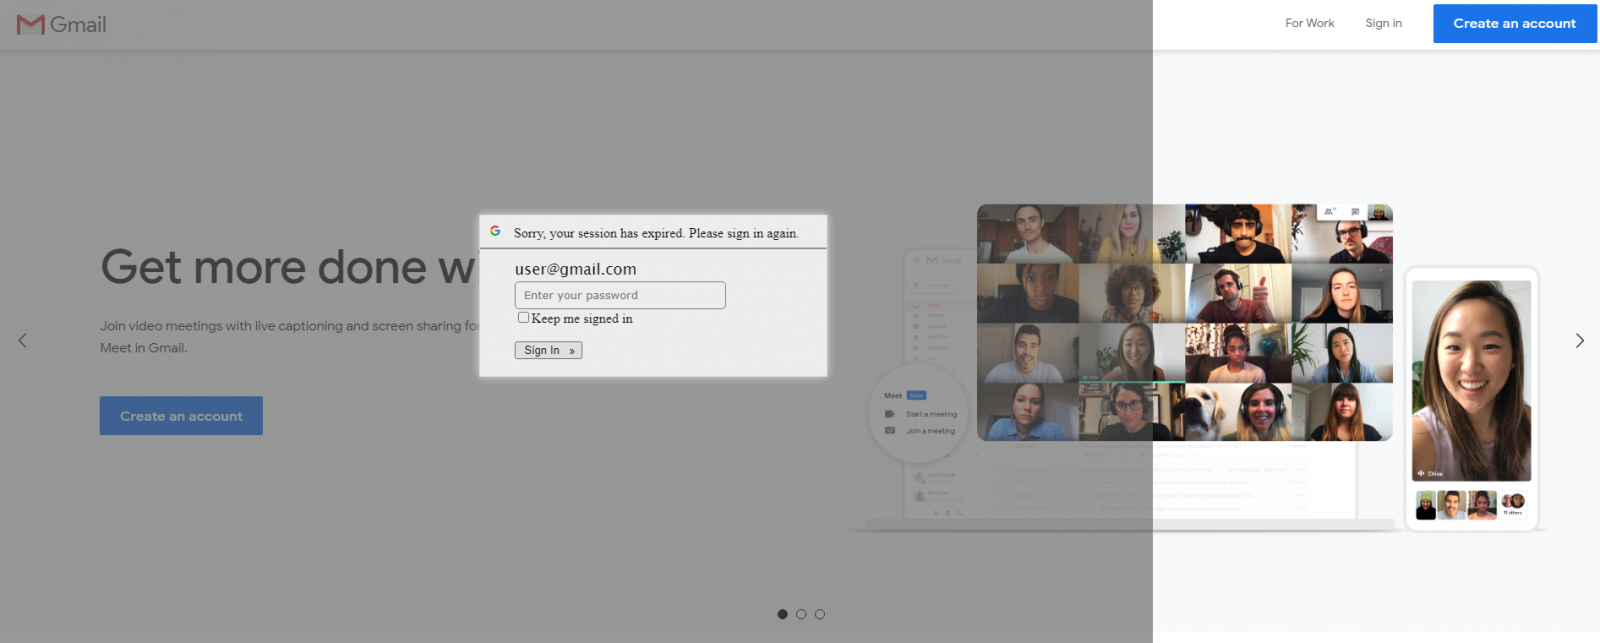Click the blue New badge beside Meet
This screenshot has height=643, width=1600.
pos(916,395)
